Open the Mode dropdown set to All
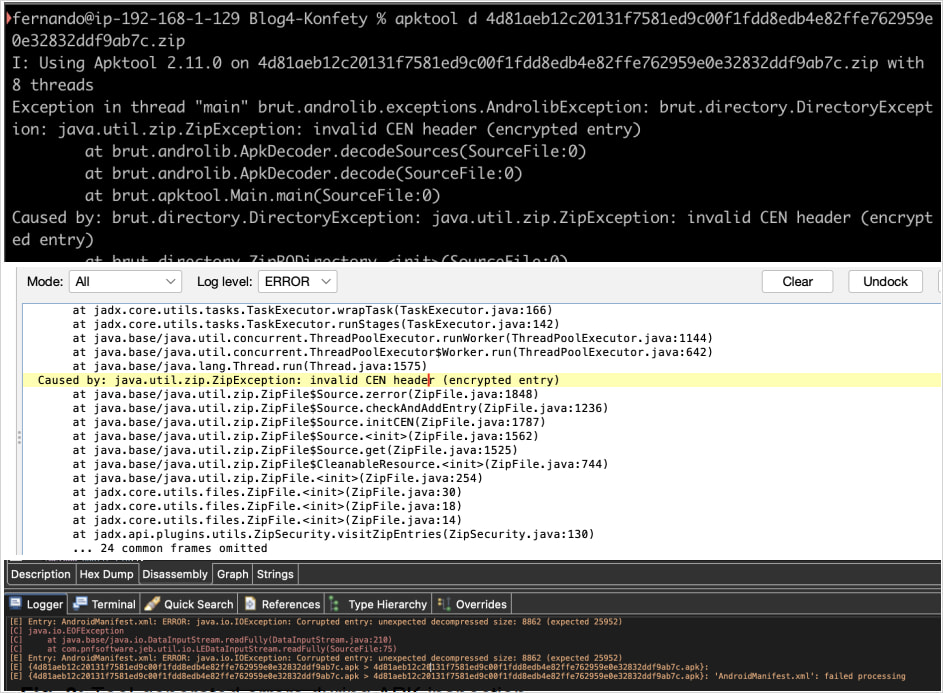943x693 pixels. point(125,281)
